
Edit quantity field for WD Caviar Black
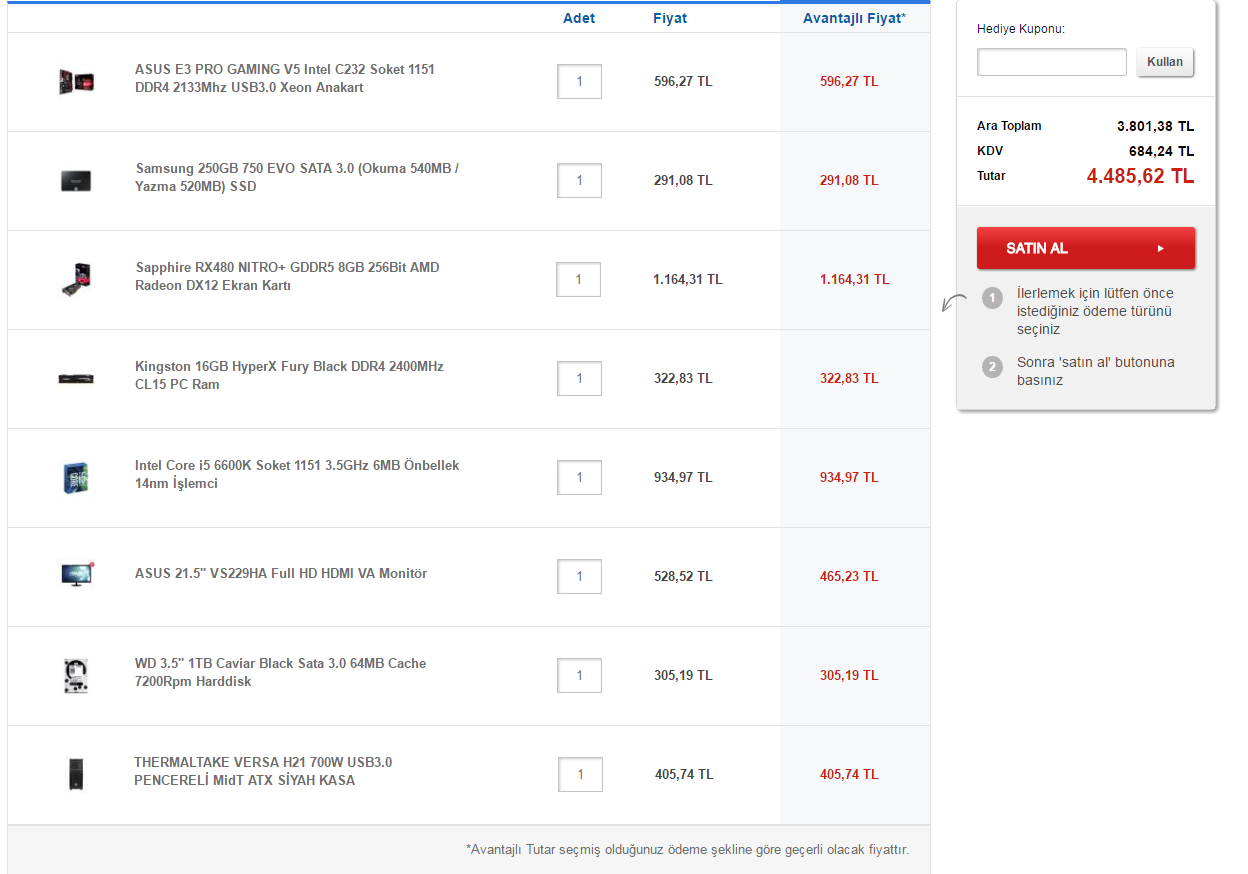point(579,676)
